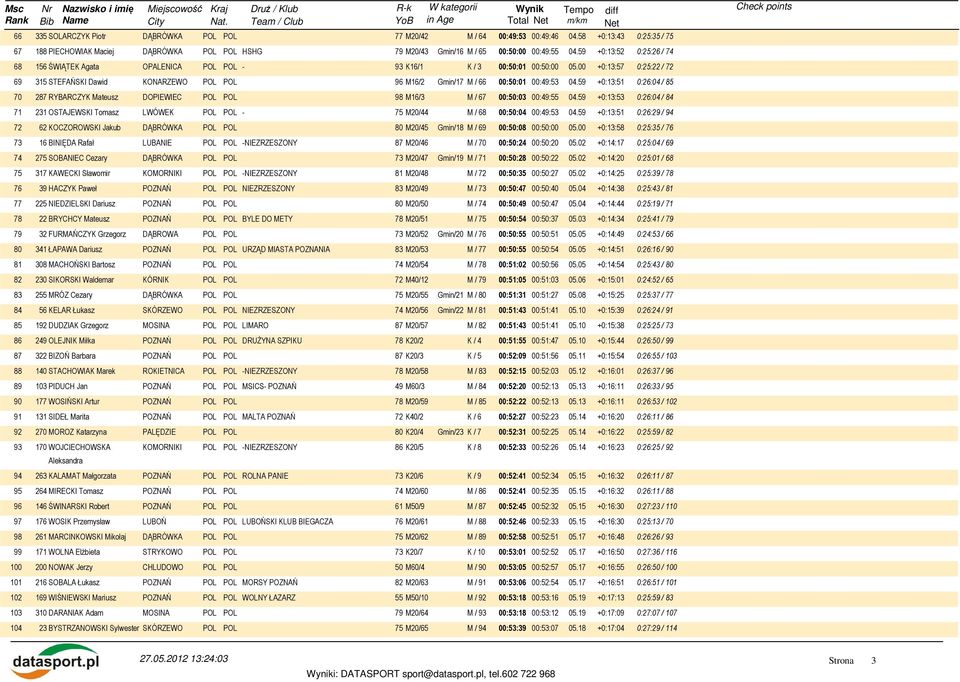The width and height of the screenshot is (960, 682).
Task: Click the sport@datasport.pl contact line
Action: point(430,674)
